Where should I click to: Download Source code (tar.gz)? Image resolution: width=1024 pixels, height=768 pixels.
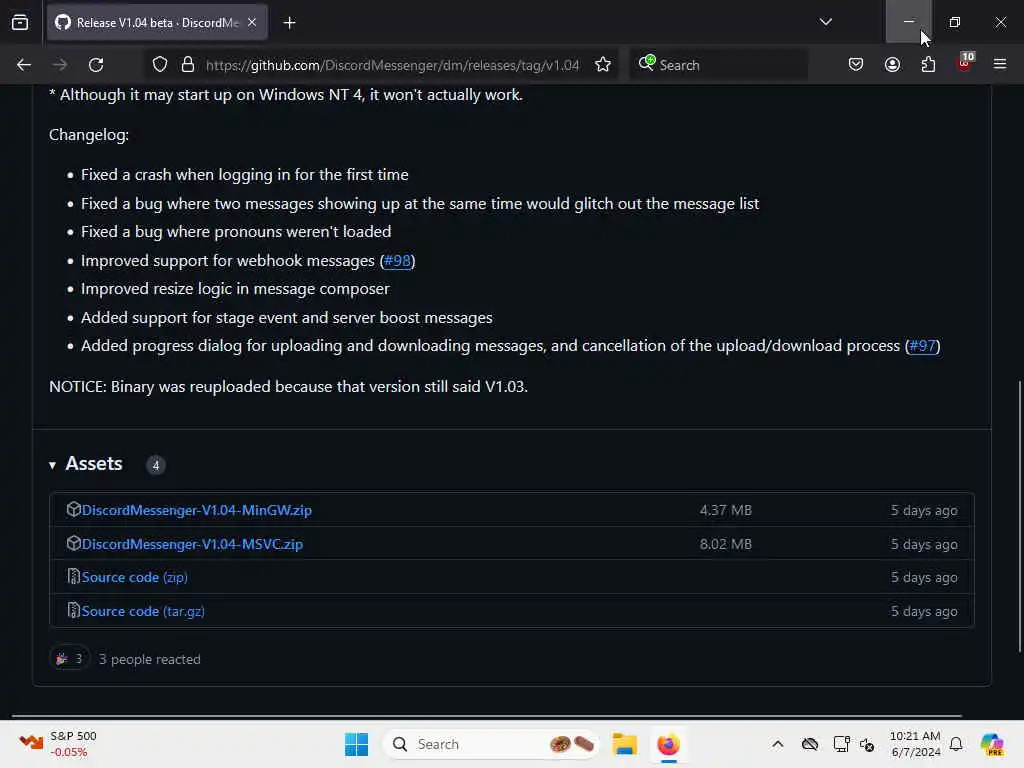click(x=143, y=611)
